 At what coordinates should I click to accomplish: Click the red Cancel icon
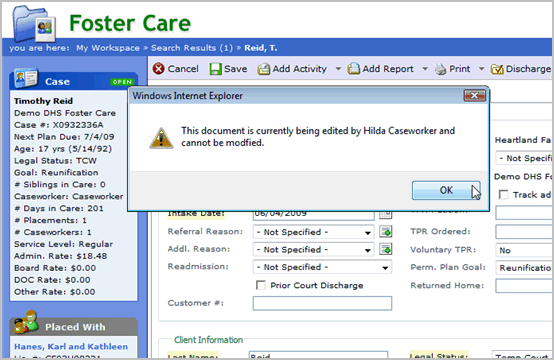tap(159, 69)
